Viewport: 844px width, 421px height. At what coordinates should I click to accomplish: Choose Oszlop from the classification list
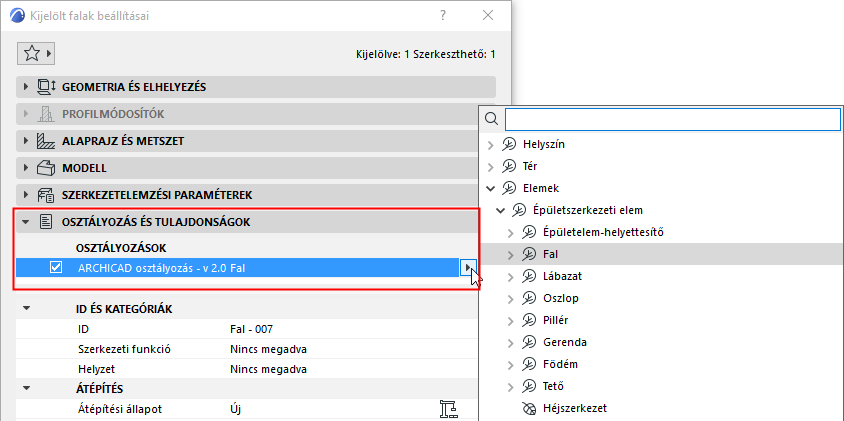[x=563, y=298]
